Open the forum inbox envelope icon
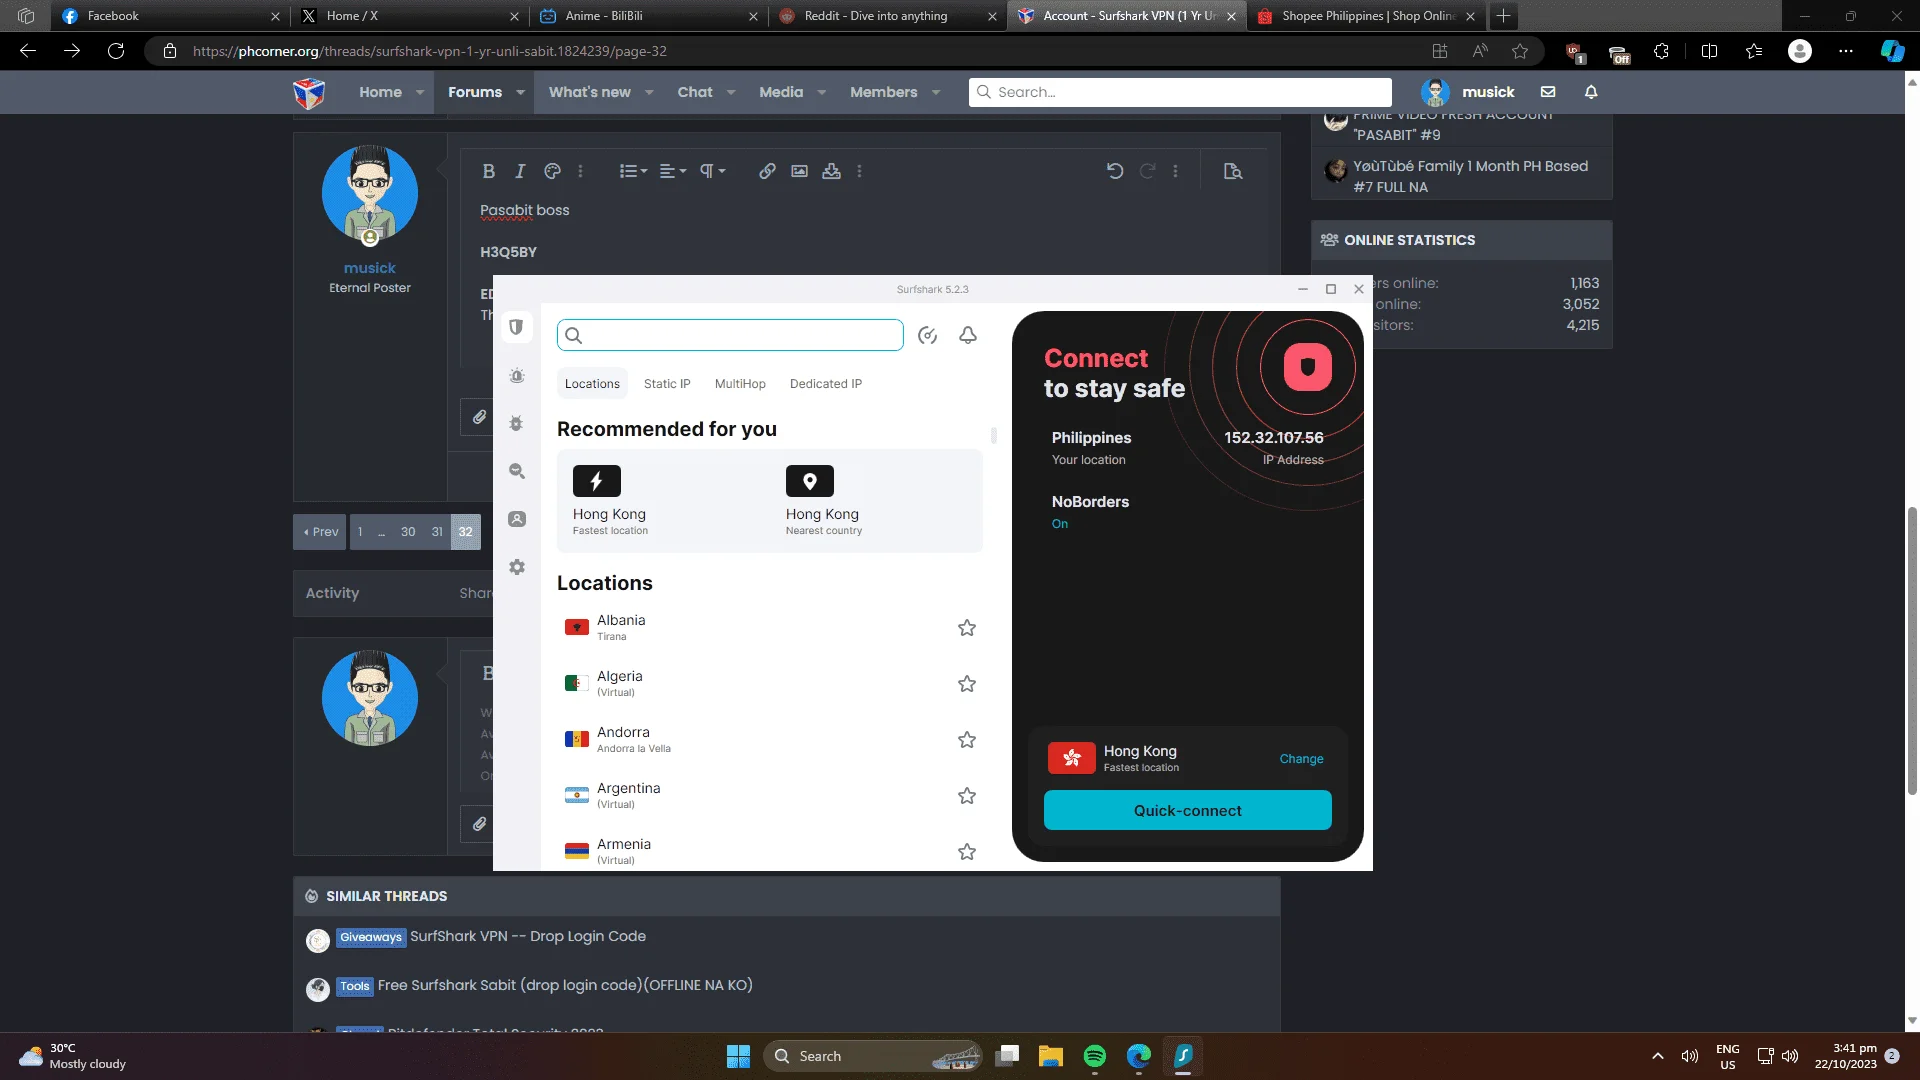Viewport: 1920px width, 1080px height. click(x=1548, y=92)
